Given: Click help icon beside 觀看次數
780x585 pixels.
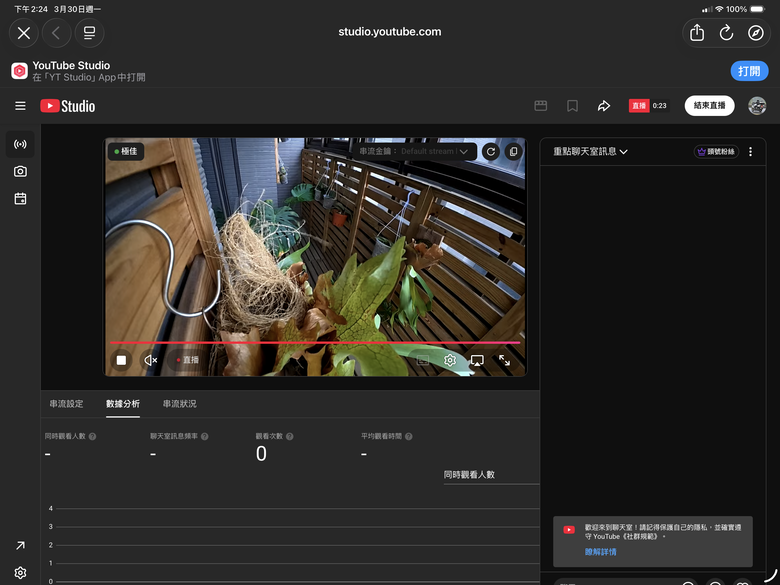Looking at the screenshot, I should click(x=290, y=437).
